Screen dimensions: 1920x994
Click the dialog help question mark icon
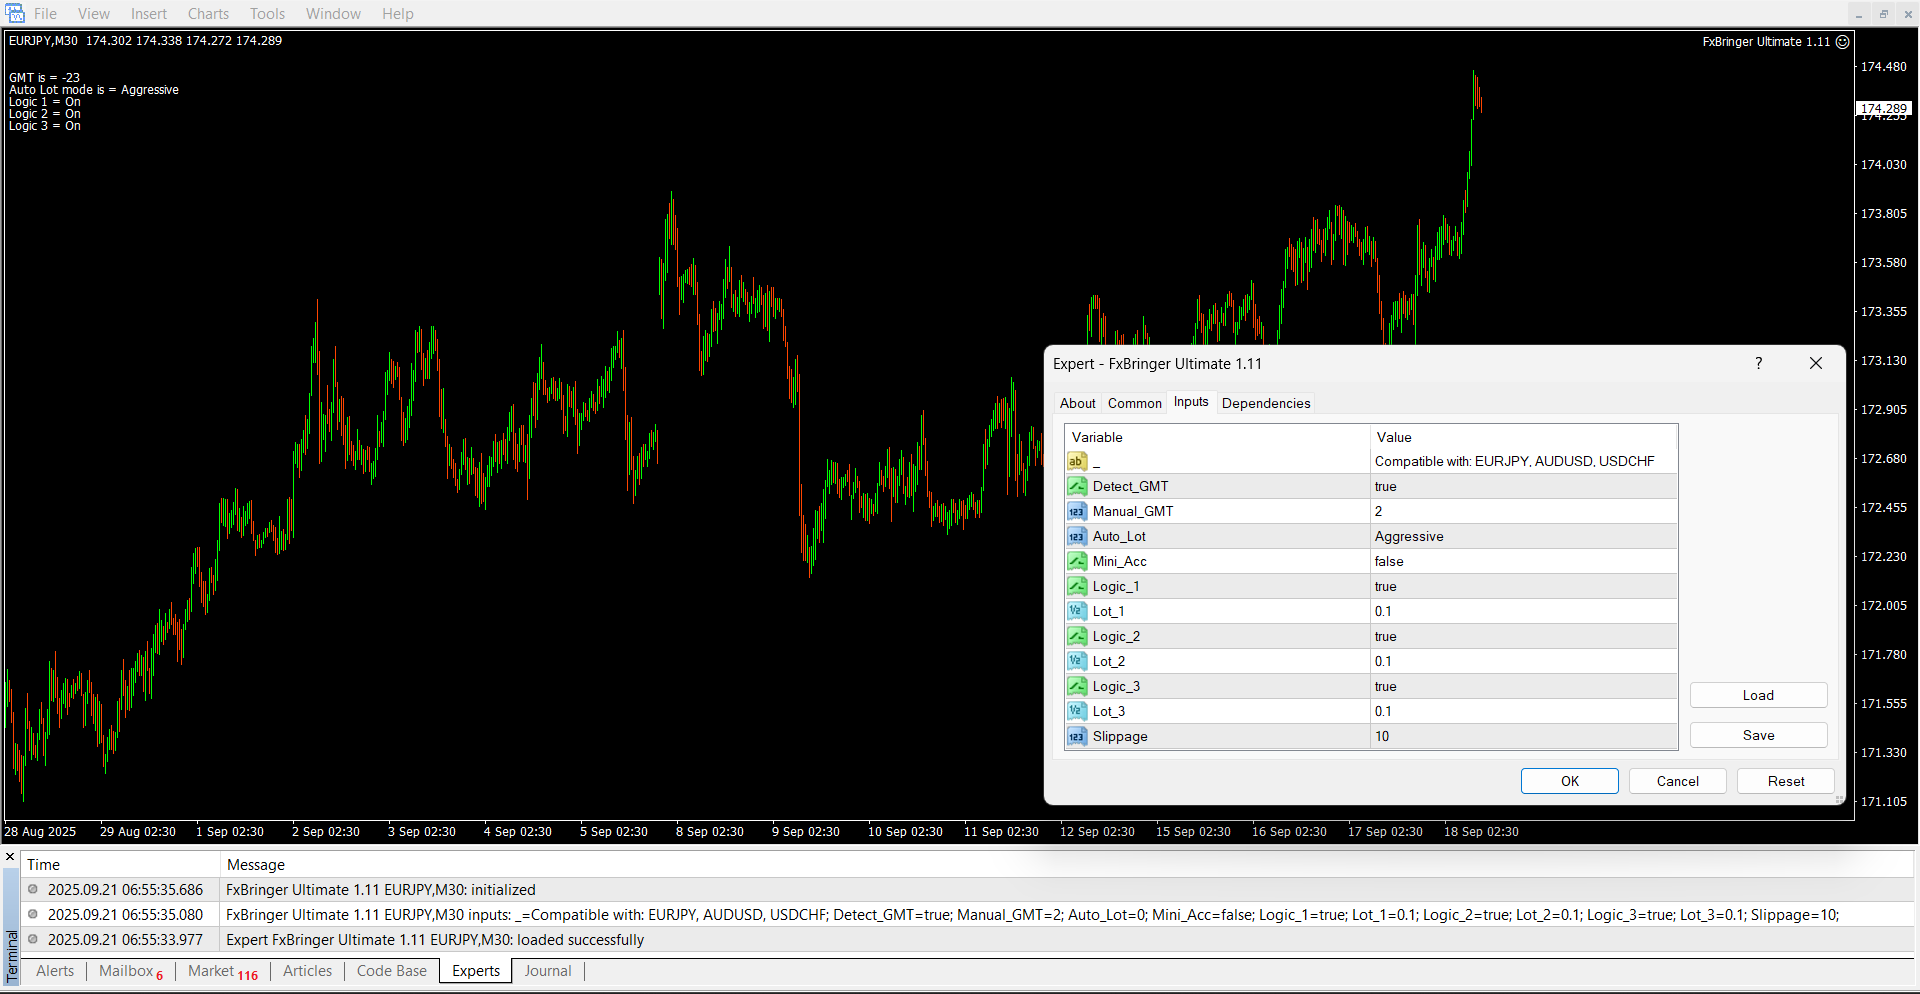tap(1758, 363)
